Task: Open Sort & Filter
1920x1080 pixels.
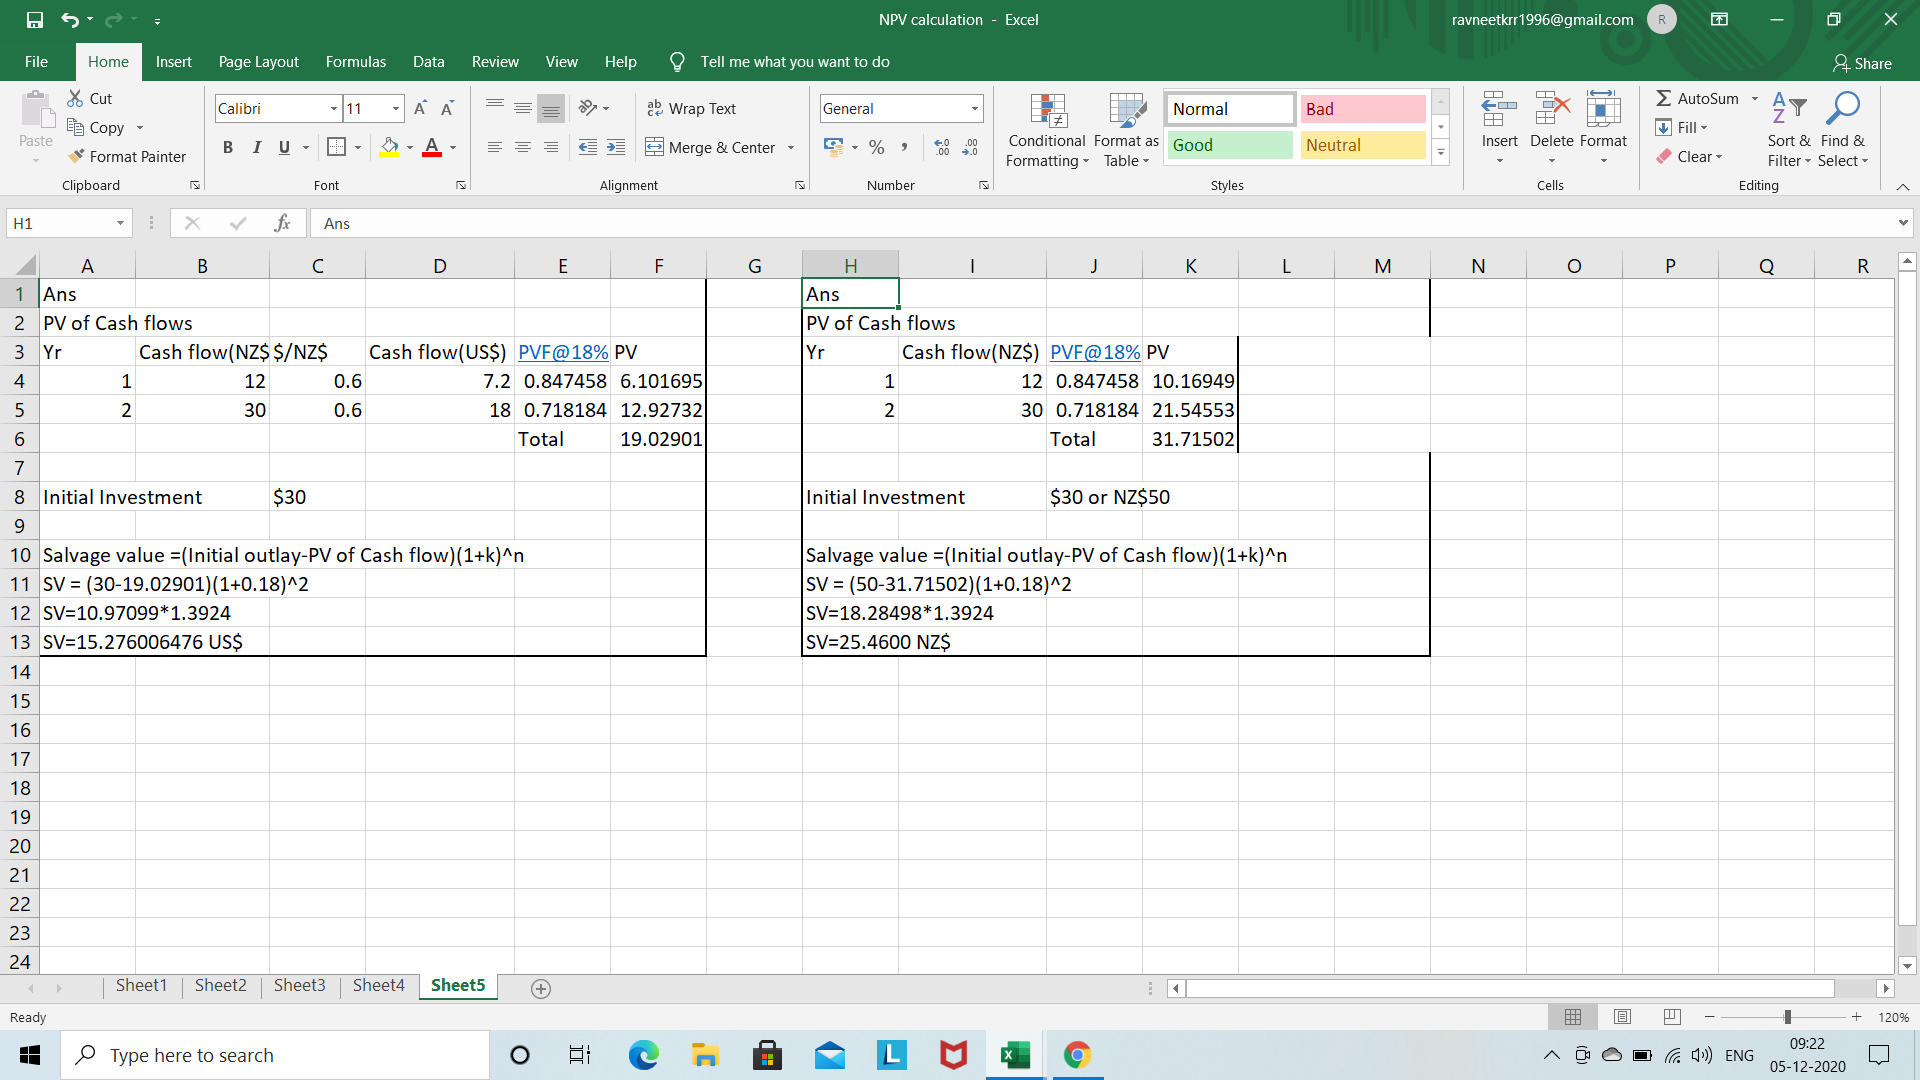Action: click(x=1789, y=131)
